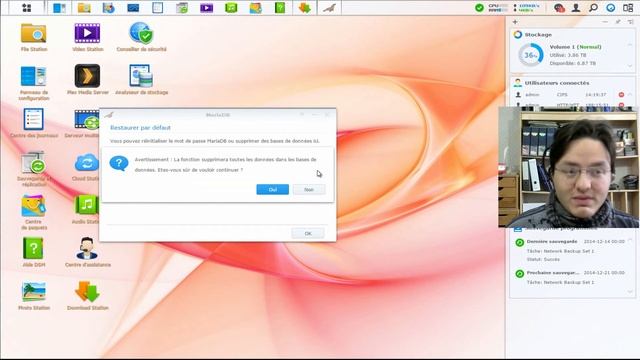Click the MariaDB window help button

[302, 115]
